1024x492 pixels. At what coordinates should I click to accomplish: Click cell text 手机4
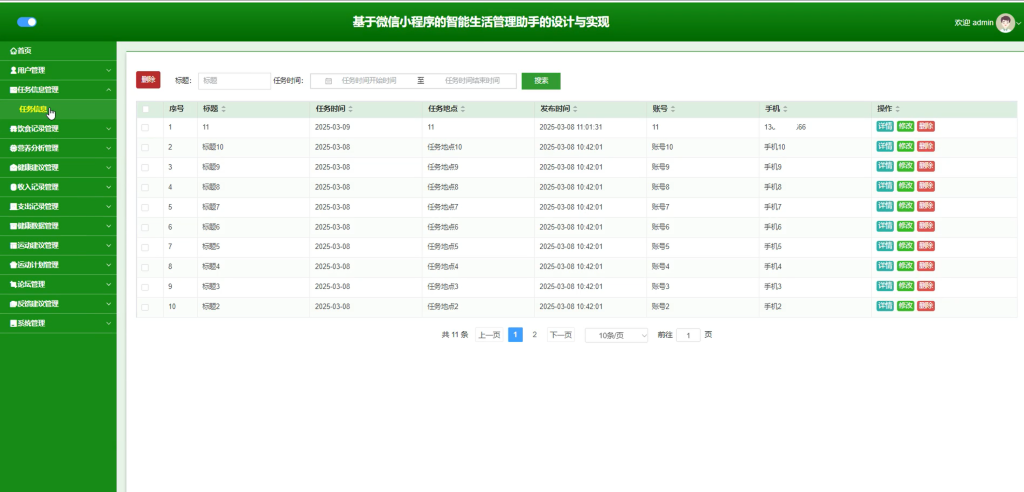point(773,267)
